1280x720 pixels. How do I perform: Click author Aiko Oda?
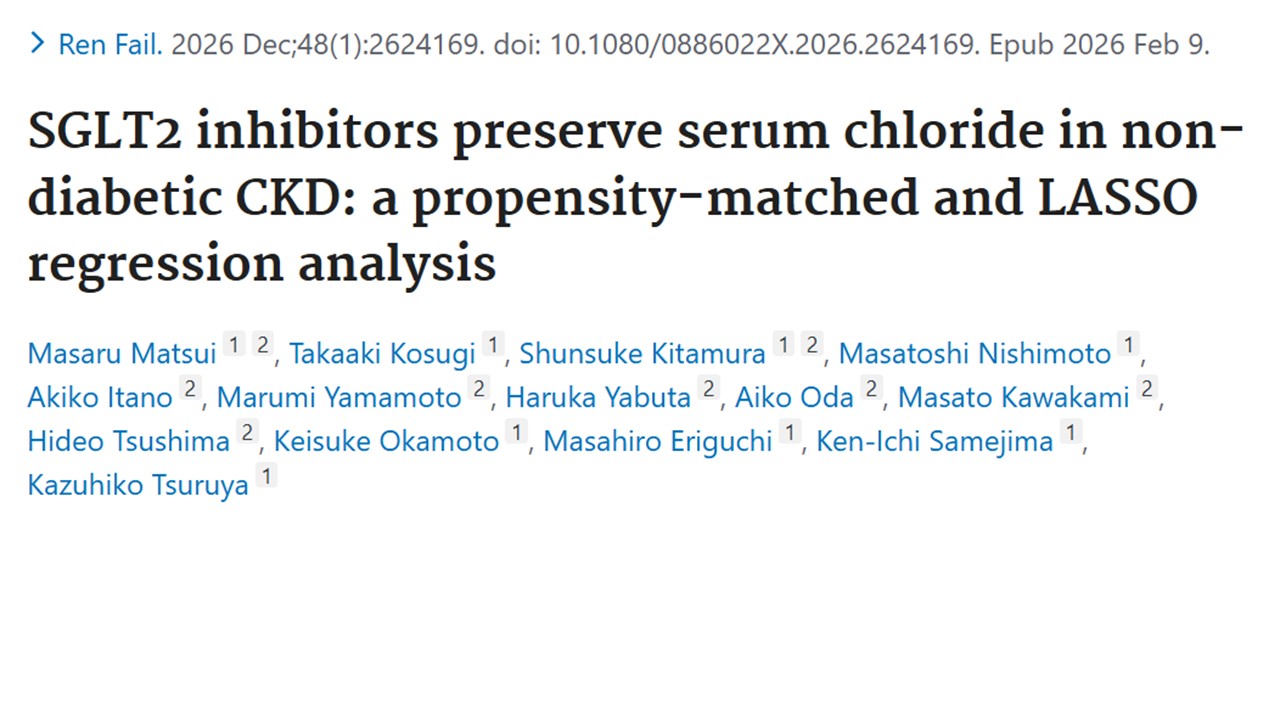click(x=794, y=397)
